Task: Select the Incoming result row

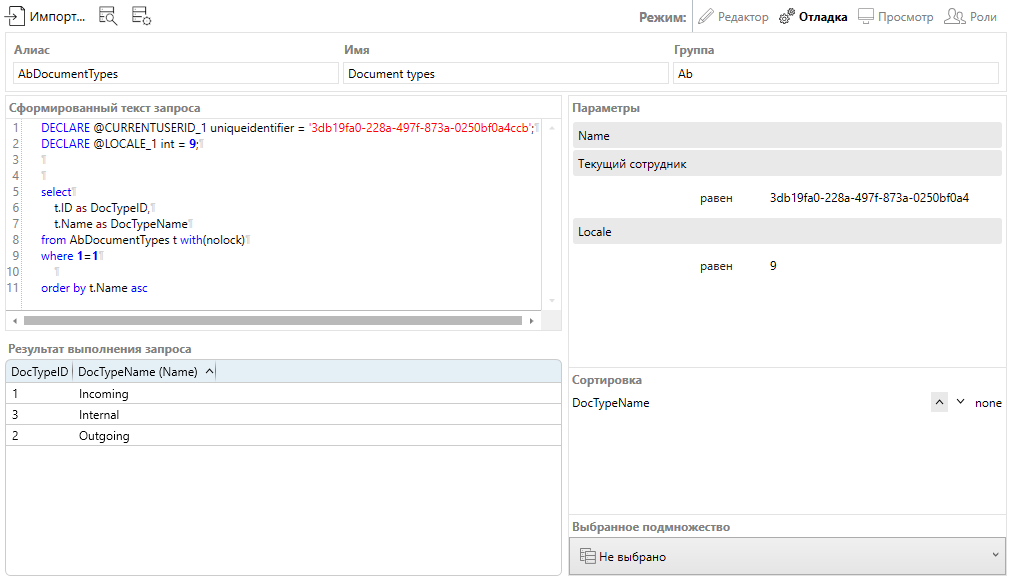Action: click(283, 394)
